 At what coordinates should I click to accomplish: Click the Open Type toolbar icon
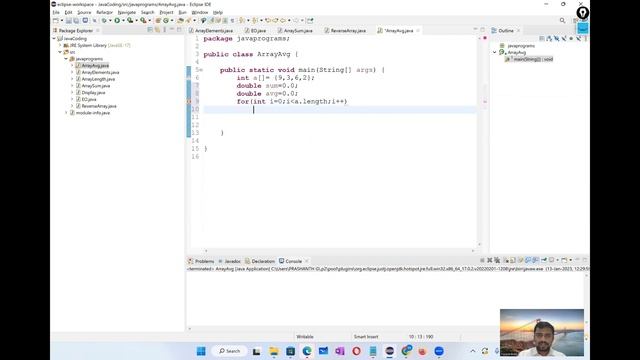coord(181,20)
